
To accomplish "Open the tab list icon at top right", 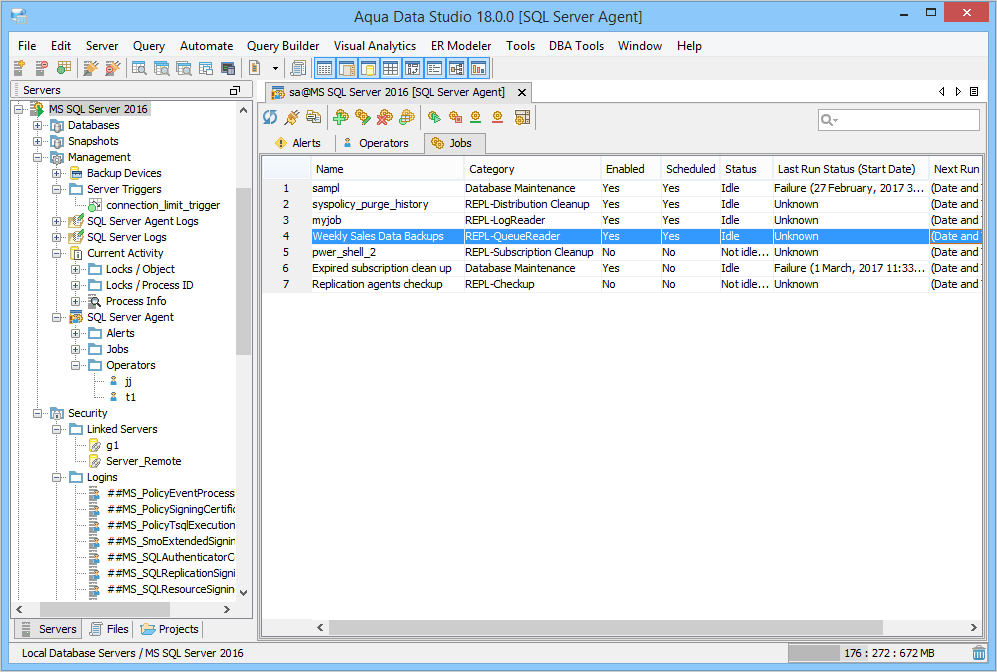I will [974, 92].
